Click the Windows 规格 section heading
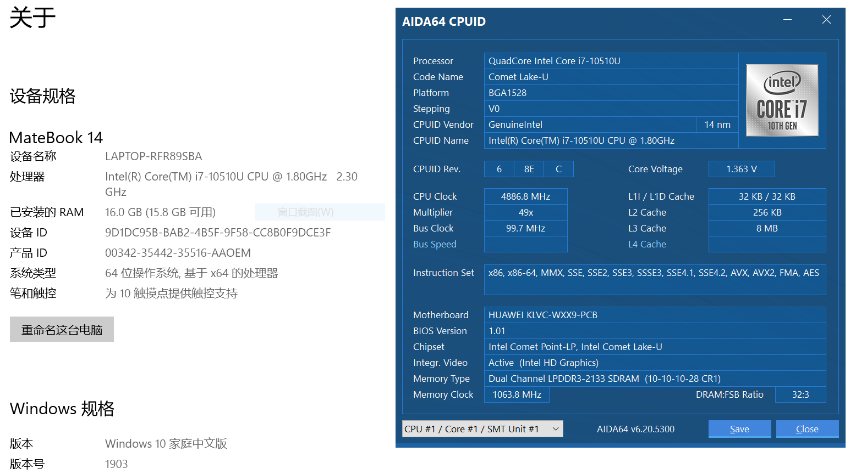867x474 pixels. (62, 409)
